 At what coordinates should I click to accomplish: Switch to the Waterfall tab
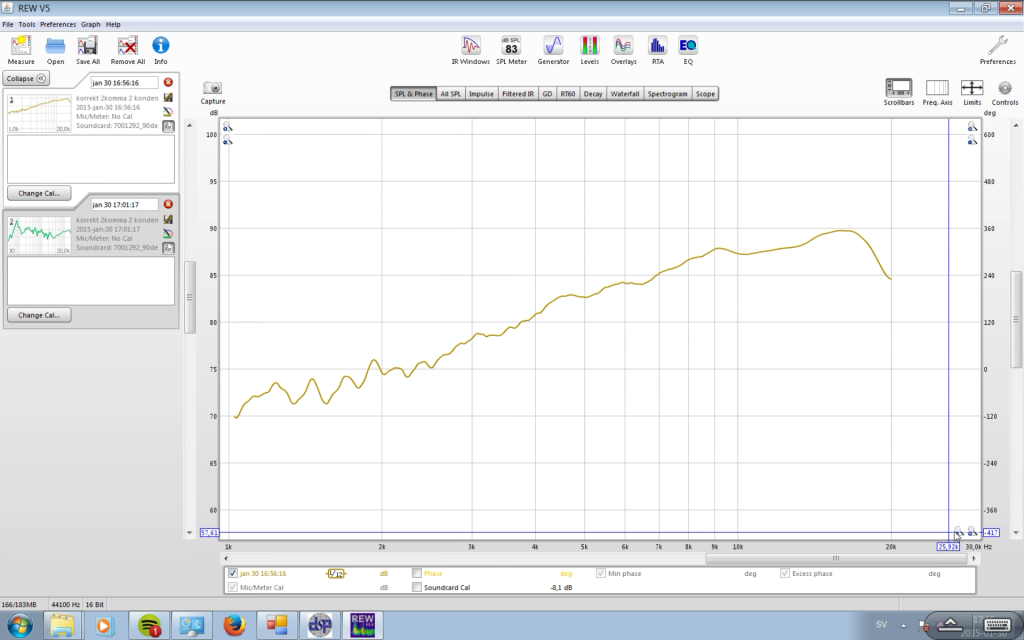[625, 94]
